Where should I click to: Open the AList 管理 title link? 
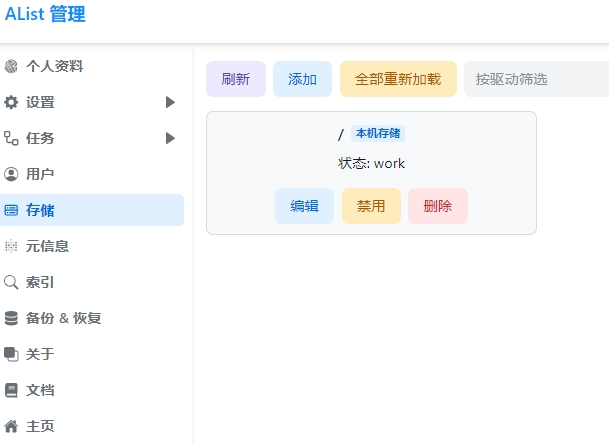coord(45,14)
